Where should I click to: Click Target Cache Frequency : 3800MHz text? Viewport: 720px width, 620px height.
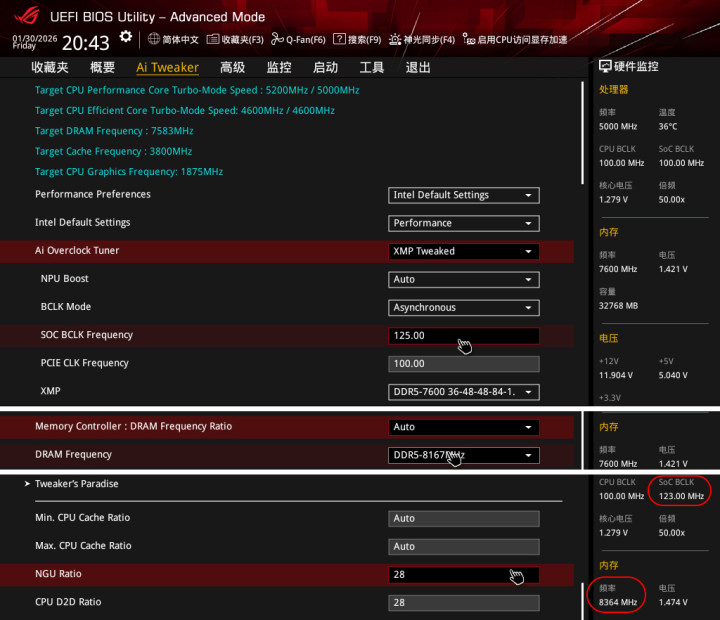pyautogui.click(x=113, y=151)
